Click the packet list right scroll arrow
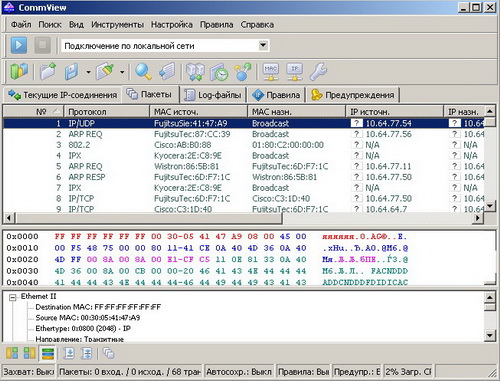500x381 pixels. (x=478, y=218)
